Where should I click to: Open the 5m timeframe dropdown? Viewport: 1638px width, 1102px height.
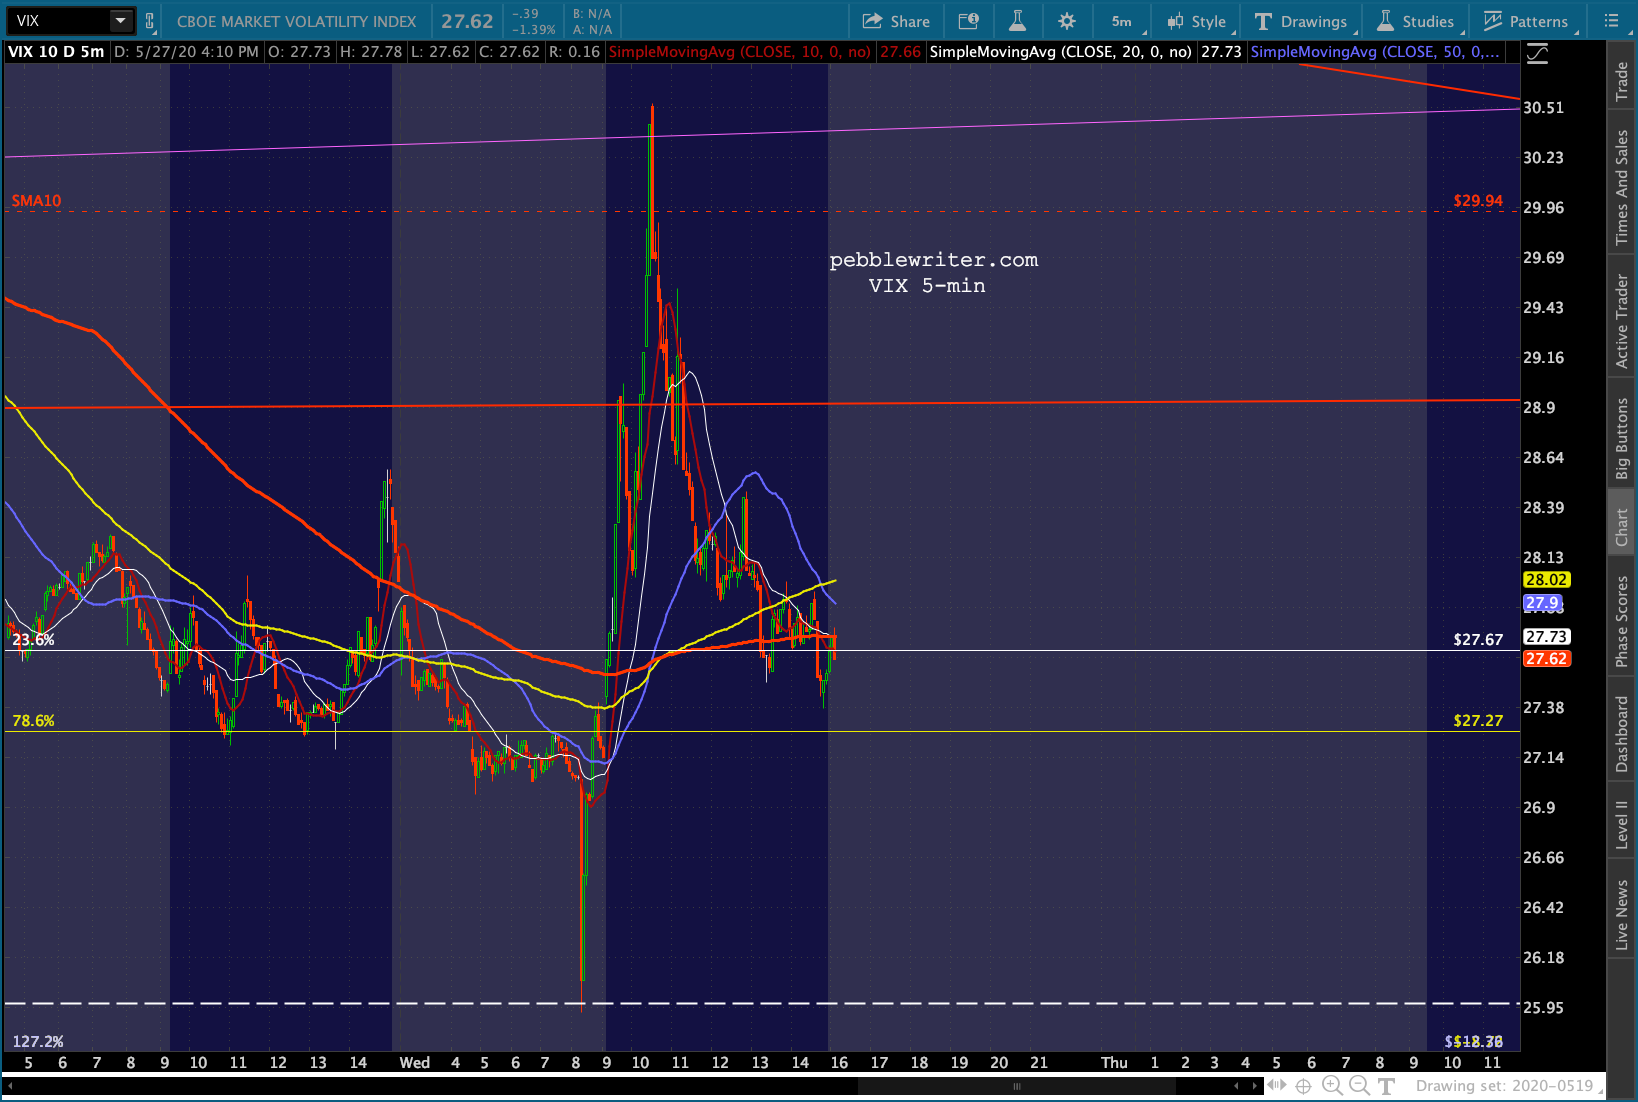pos(1122,21)
